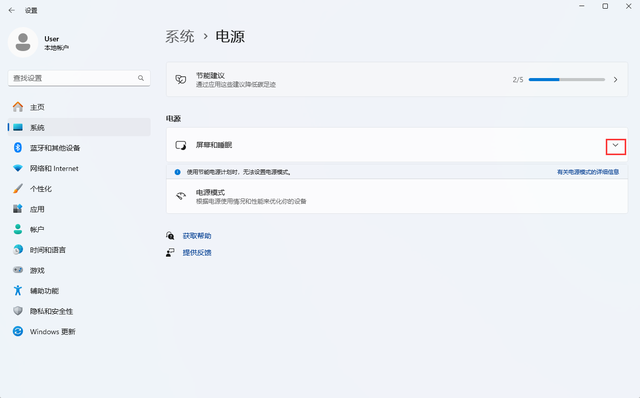
Task: Go to 时间和语言 settings
Action: pyautogui.click(x=79, y=250)
